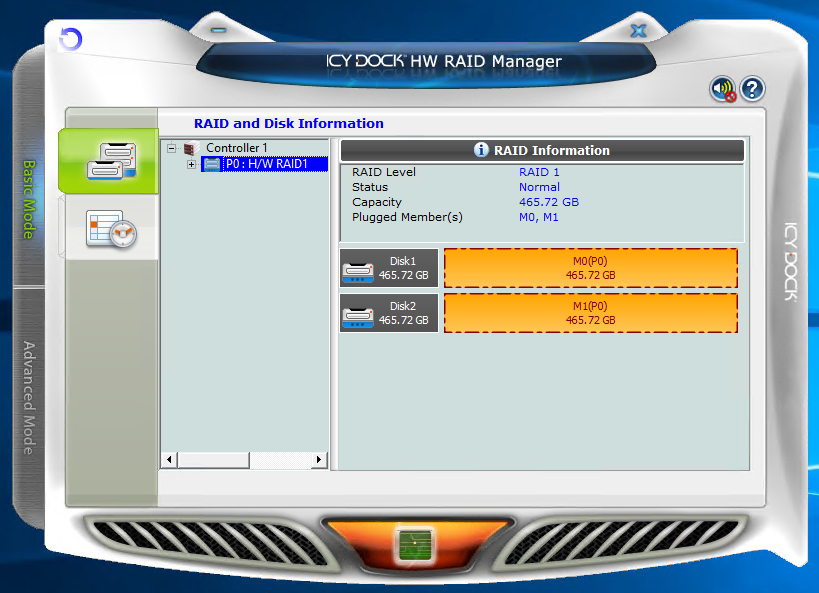Select Controller 1 in the tree
This screenshot has height=593, width=819.
click(237, 148)
